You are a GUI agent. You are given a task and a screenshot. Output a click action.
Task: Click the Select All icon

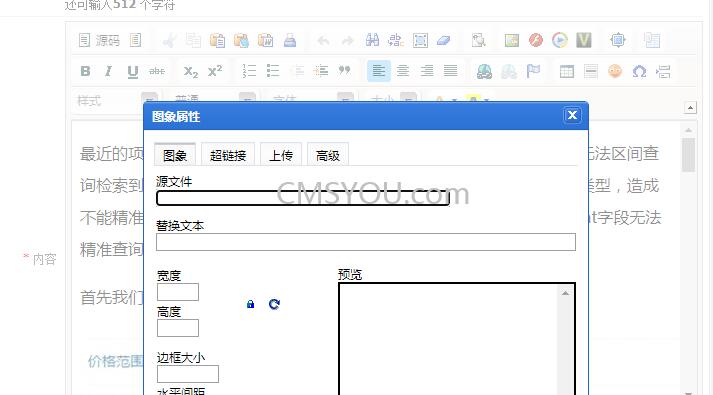coord(420,40)
